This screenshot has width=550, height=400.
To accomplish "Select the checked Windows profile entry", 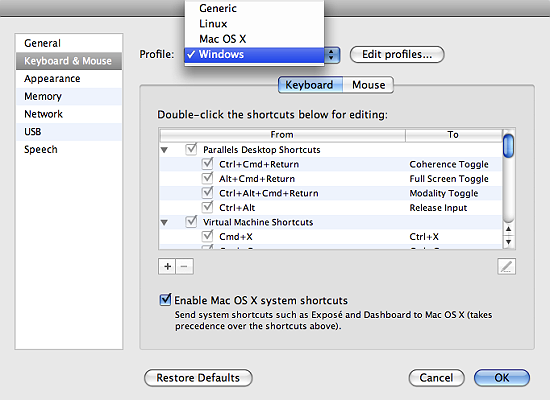I will 254,55.
